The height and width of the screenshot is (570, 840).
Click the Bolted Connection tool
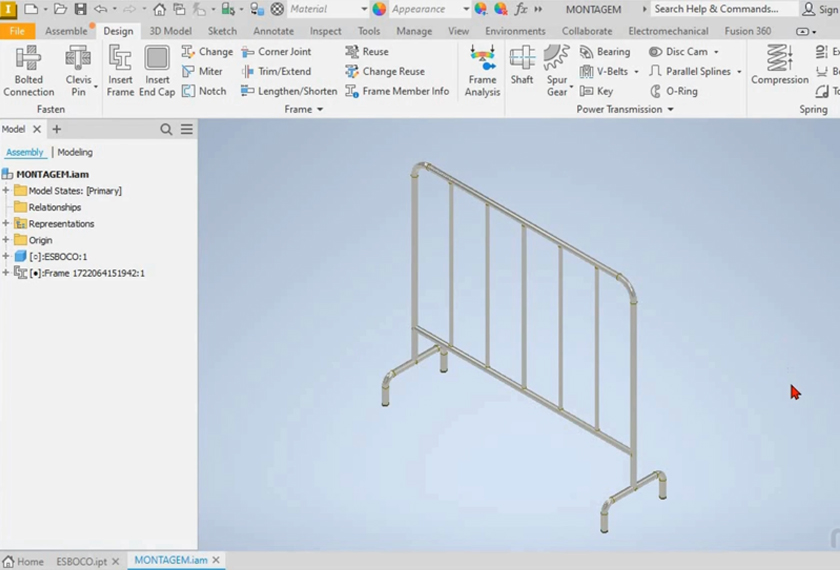[x=28, y=71]
